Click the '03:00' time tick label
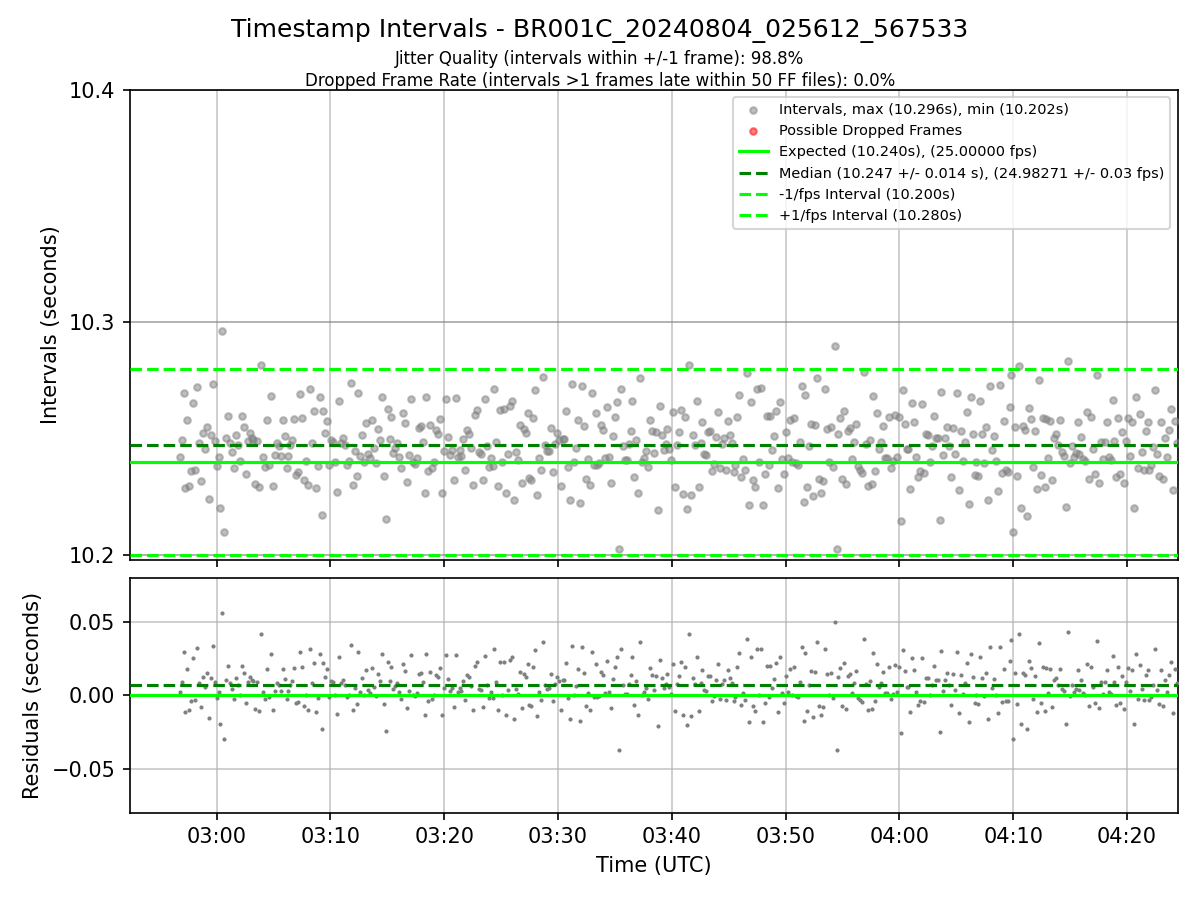This screenshot has height=900, width=1200. coord(217,834)
